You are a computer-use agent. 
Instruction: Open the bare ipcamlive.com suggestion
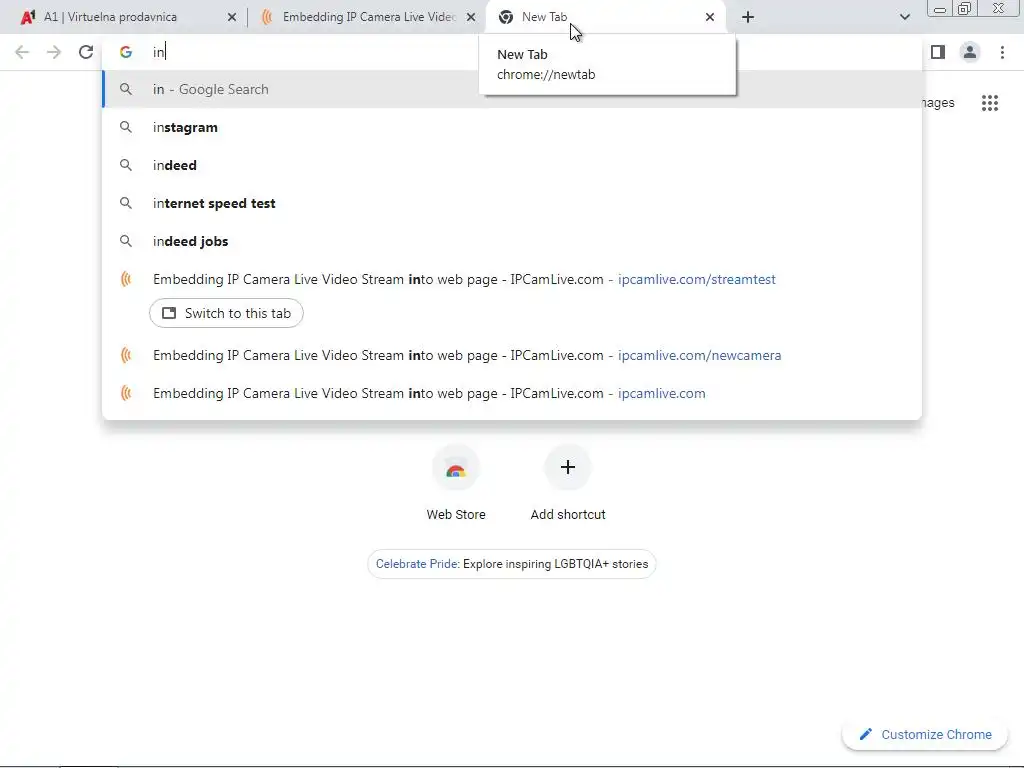pyautogui.click(x=512, y=393)
